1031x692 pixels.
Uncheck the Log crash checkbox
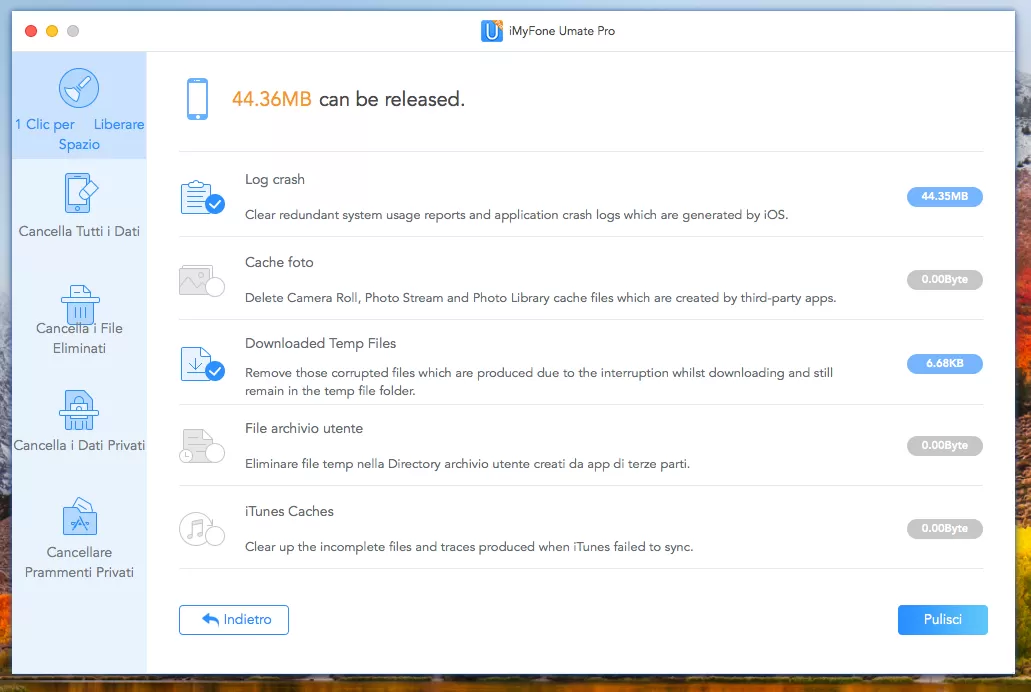point(214,204)
